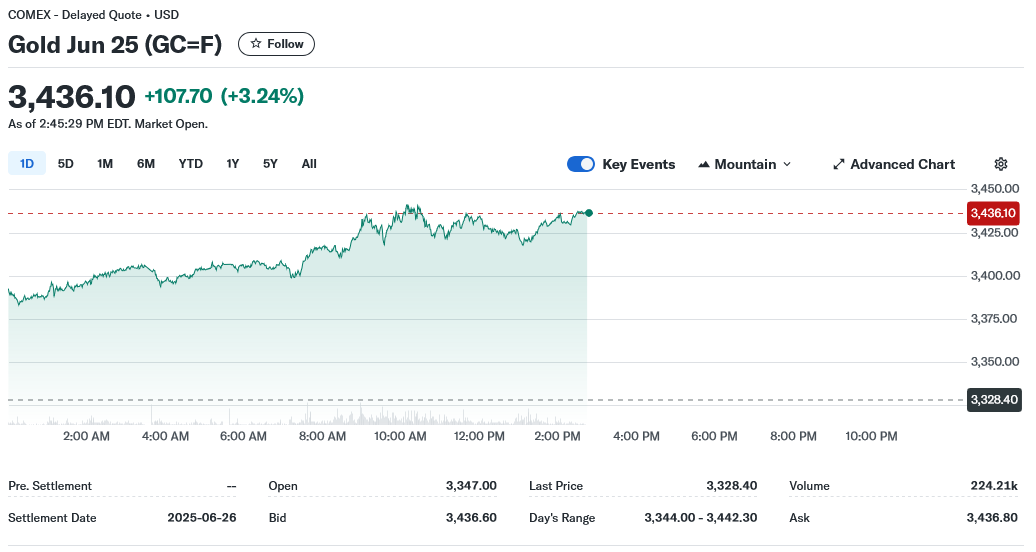This screenshot has width=1036, height=552.
Task: Click the Gold Jun 25 (GC=F) title
Action: tap(115, 44)
